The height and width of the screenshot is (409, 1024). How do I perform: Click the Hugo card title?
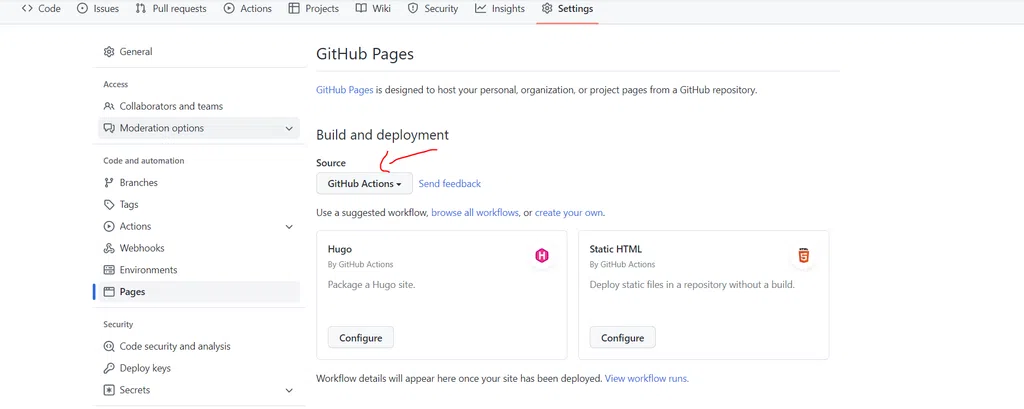[340, 249]
